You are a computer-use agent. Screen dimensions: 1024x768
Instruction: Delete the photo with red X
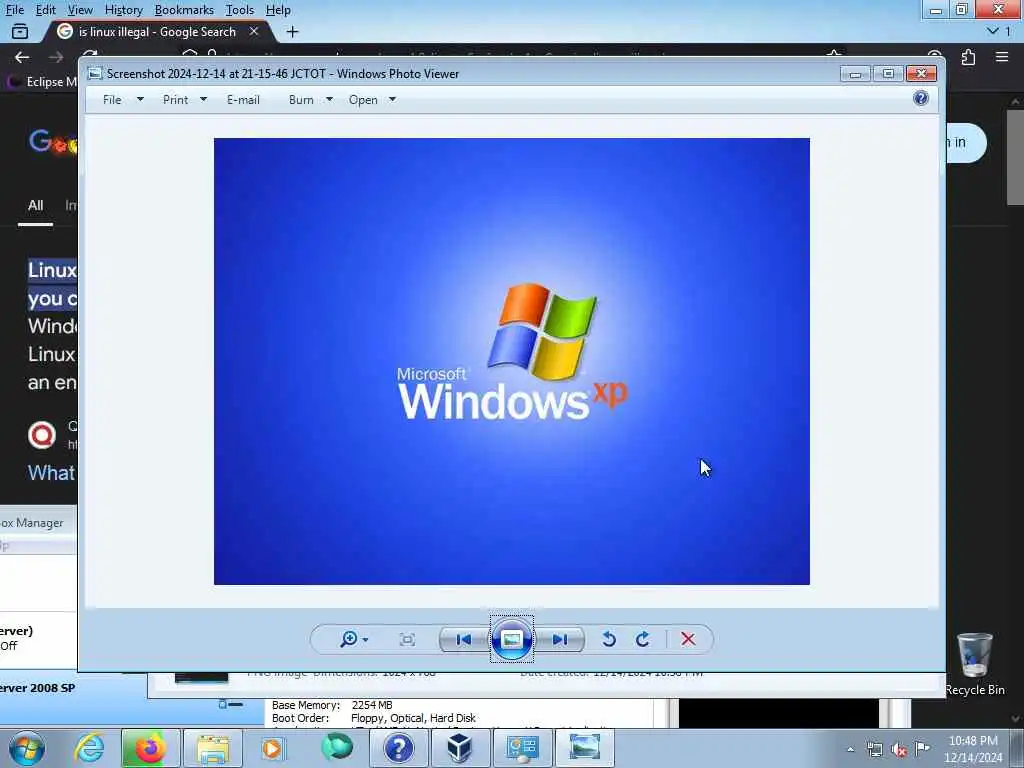[x=688, y=639]
